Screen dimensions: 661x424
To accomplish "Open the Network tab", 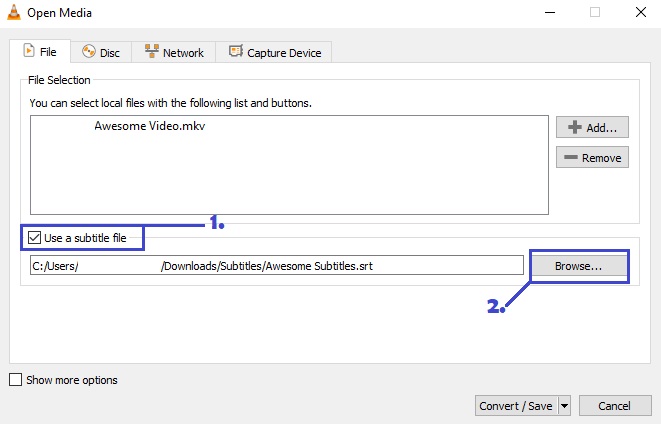I will coord(174,52).
